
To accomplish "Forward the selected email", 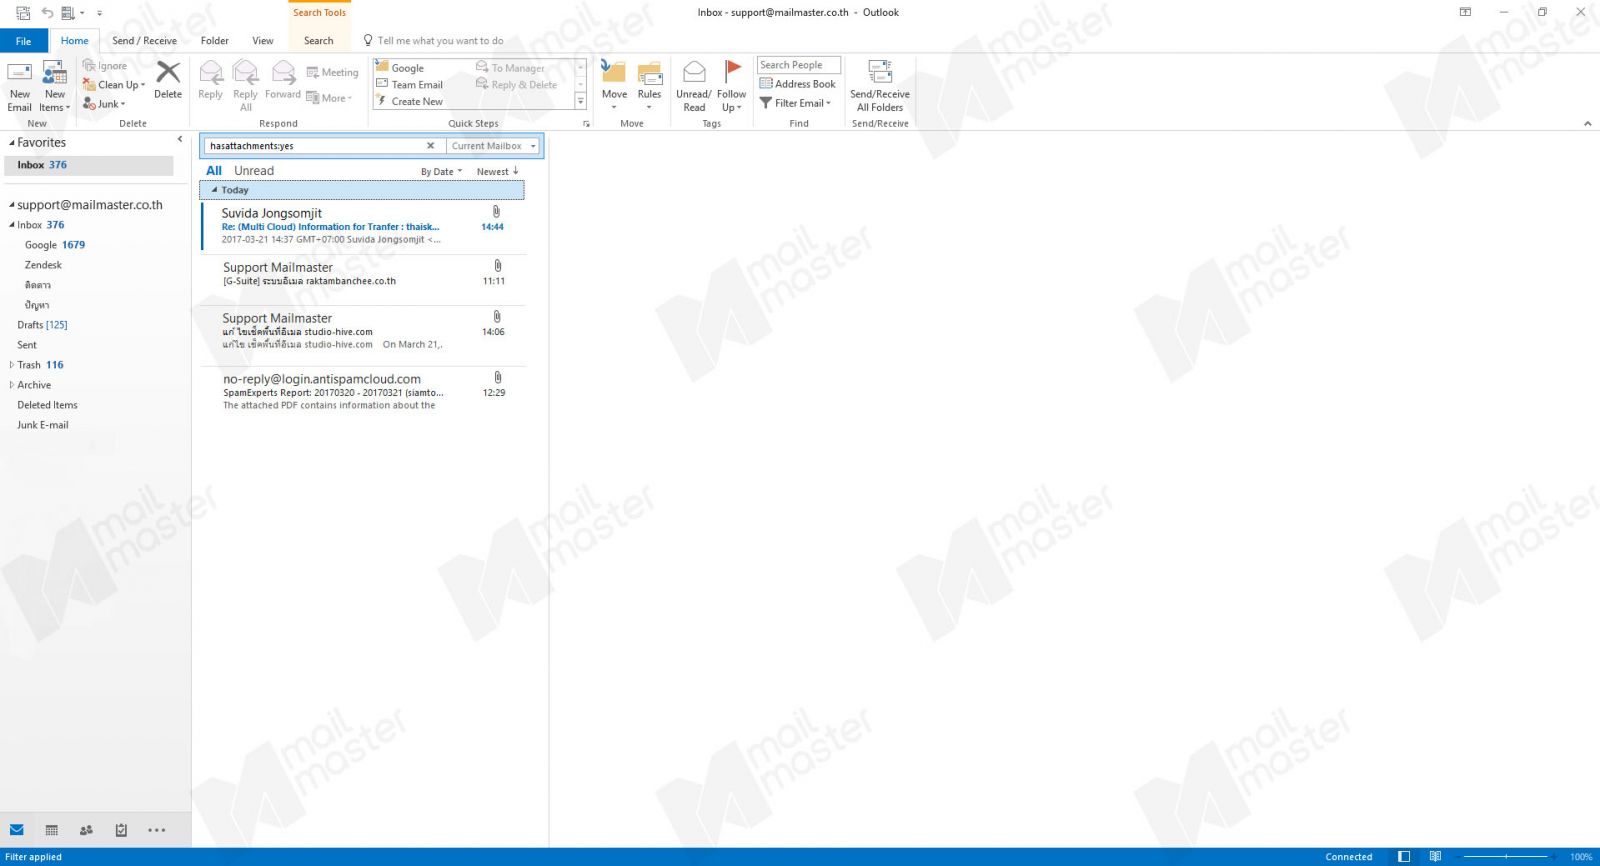I will (x=283, y=80).
